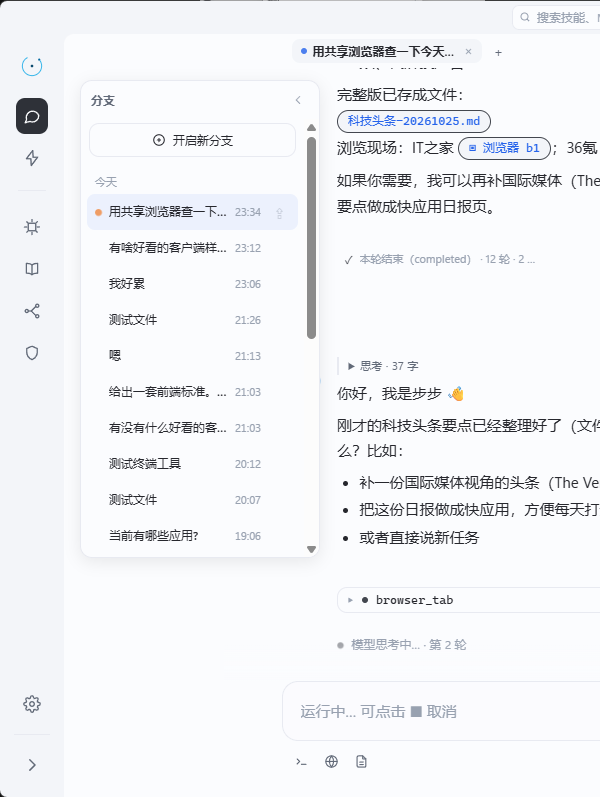Click the 分支 panel title
Image resolution: width=600 pixels, height=797 pixels.
(x=103, y=101)
